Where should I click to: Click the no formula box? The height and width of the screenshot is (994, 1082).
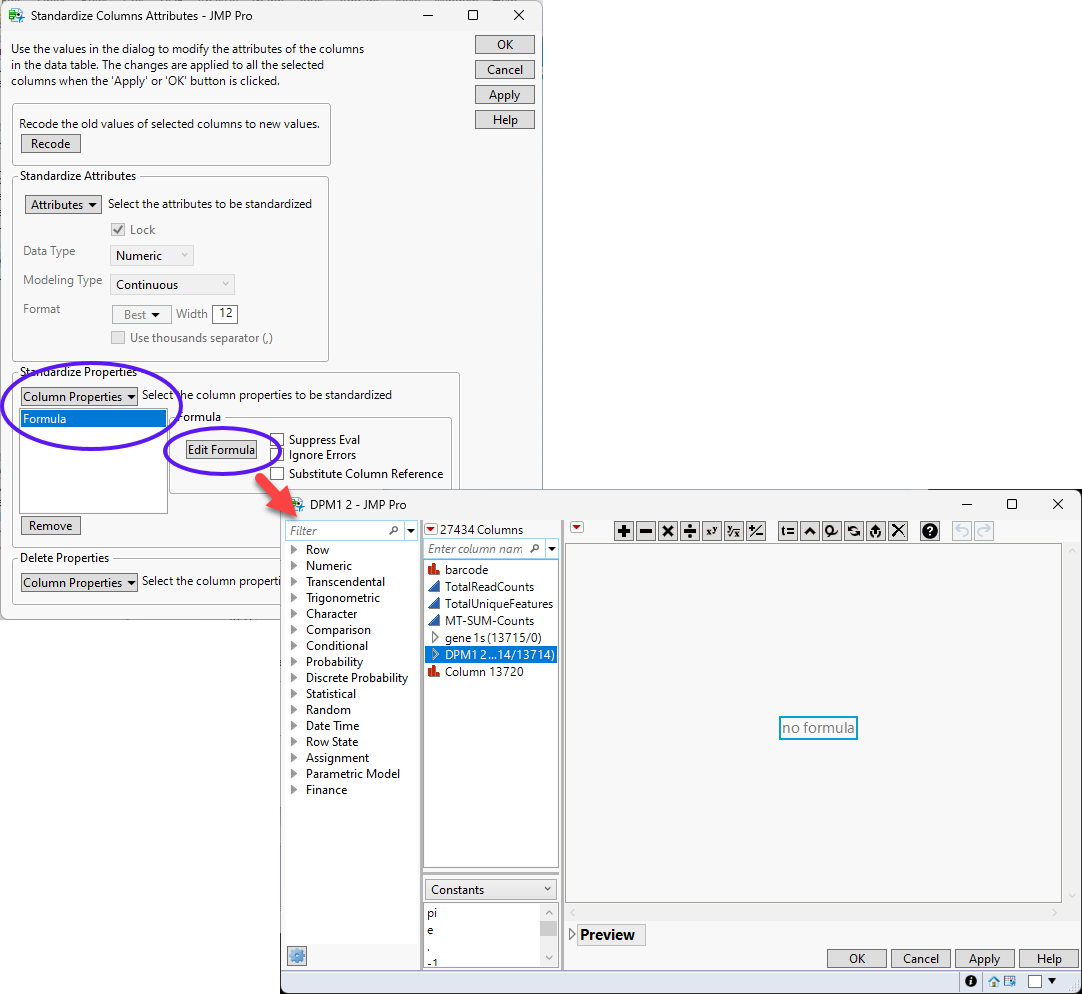pos(818,728)
